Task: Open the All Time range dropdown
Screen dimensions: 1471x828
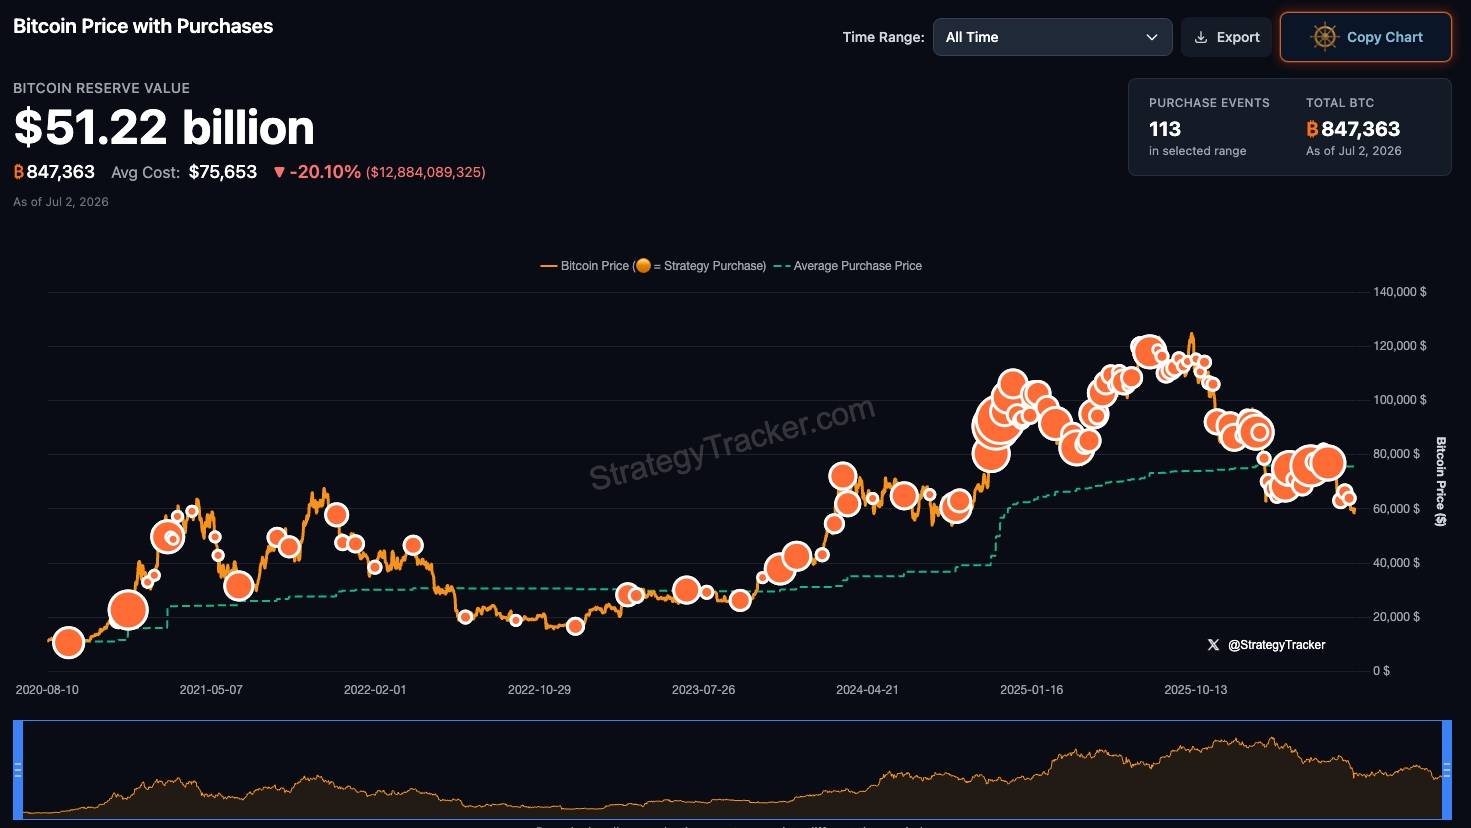Action: click(1052, 37)
